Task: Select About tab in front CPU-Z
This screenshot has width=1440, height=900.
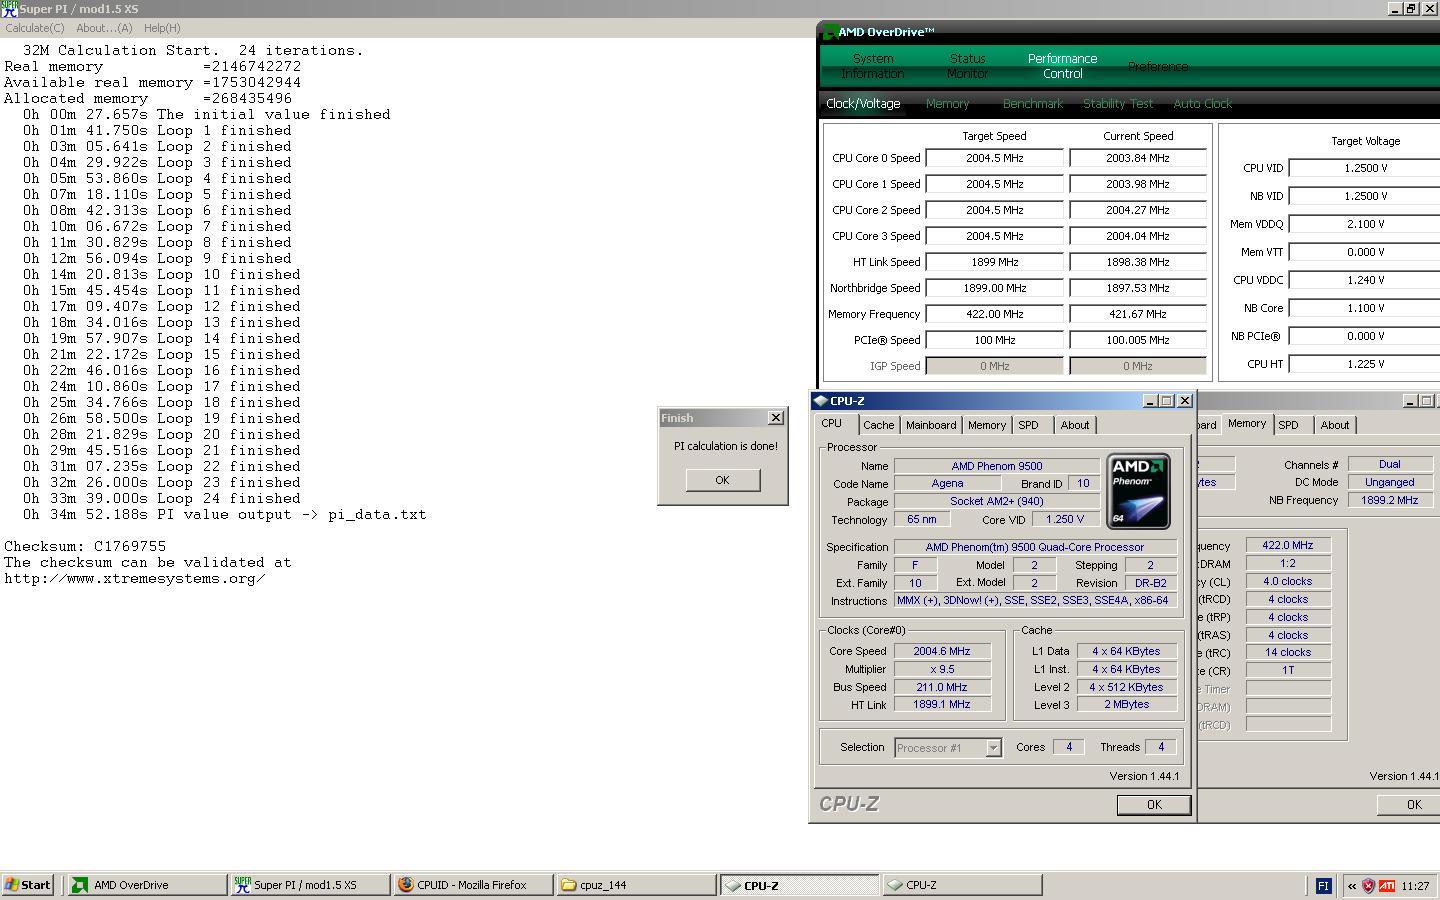Action: [1075, 425]
